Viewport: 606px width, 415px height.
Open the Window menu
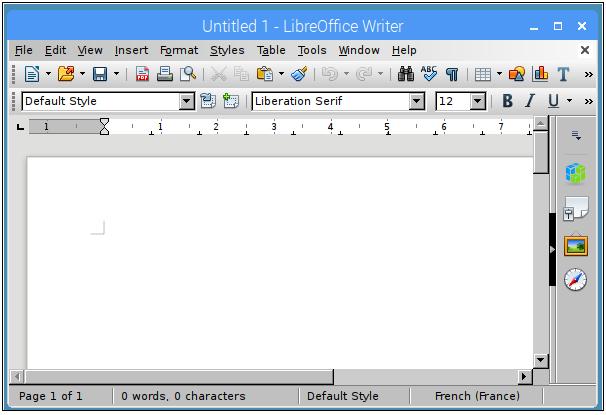(359, 50)
